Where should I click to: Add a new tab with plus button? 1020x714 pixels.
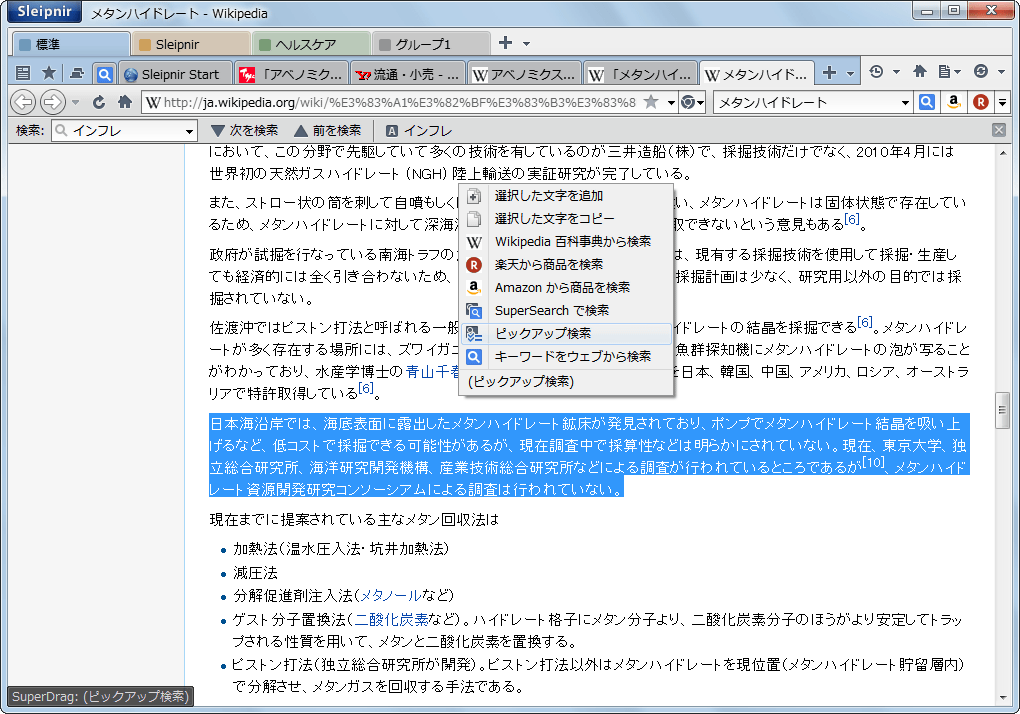point(829,72)
